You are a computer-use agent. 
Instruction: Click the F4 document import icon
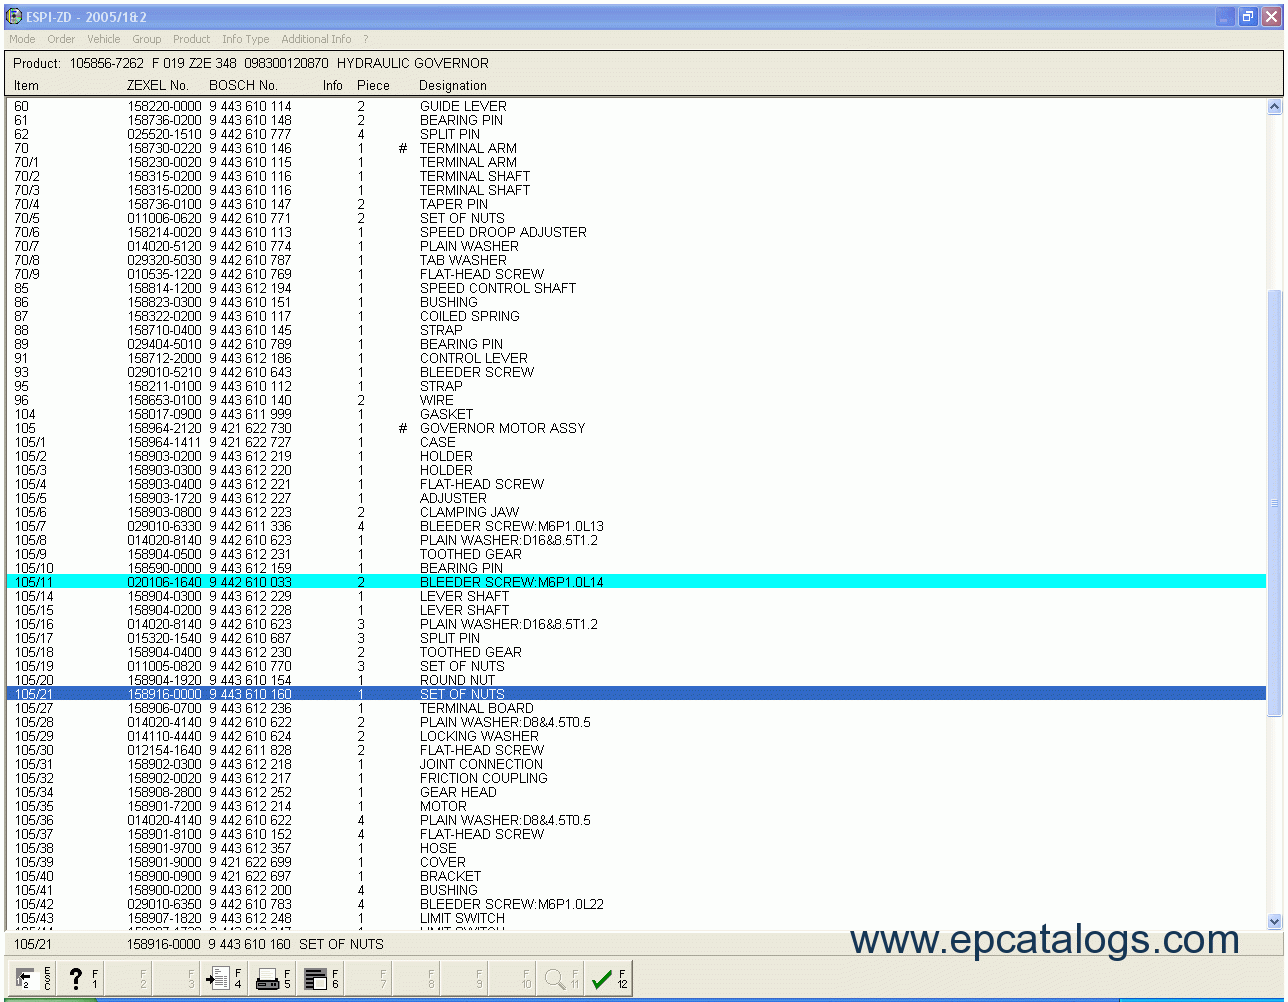(224, 979)
